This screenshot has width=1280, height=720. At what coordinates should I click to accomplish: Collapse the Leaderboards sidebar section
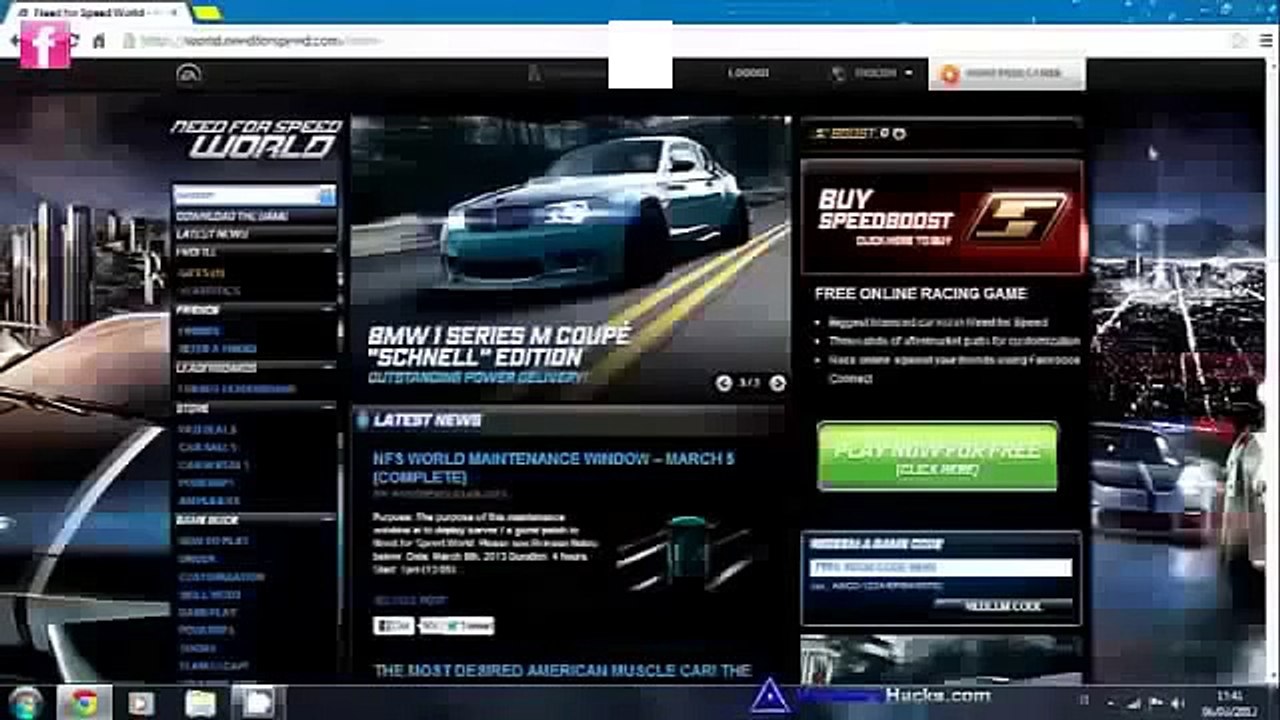pos(328,368)
